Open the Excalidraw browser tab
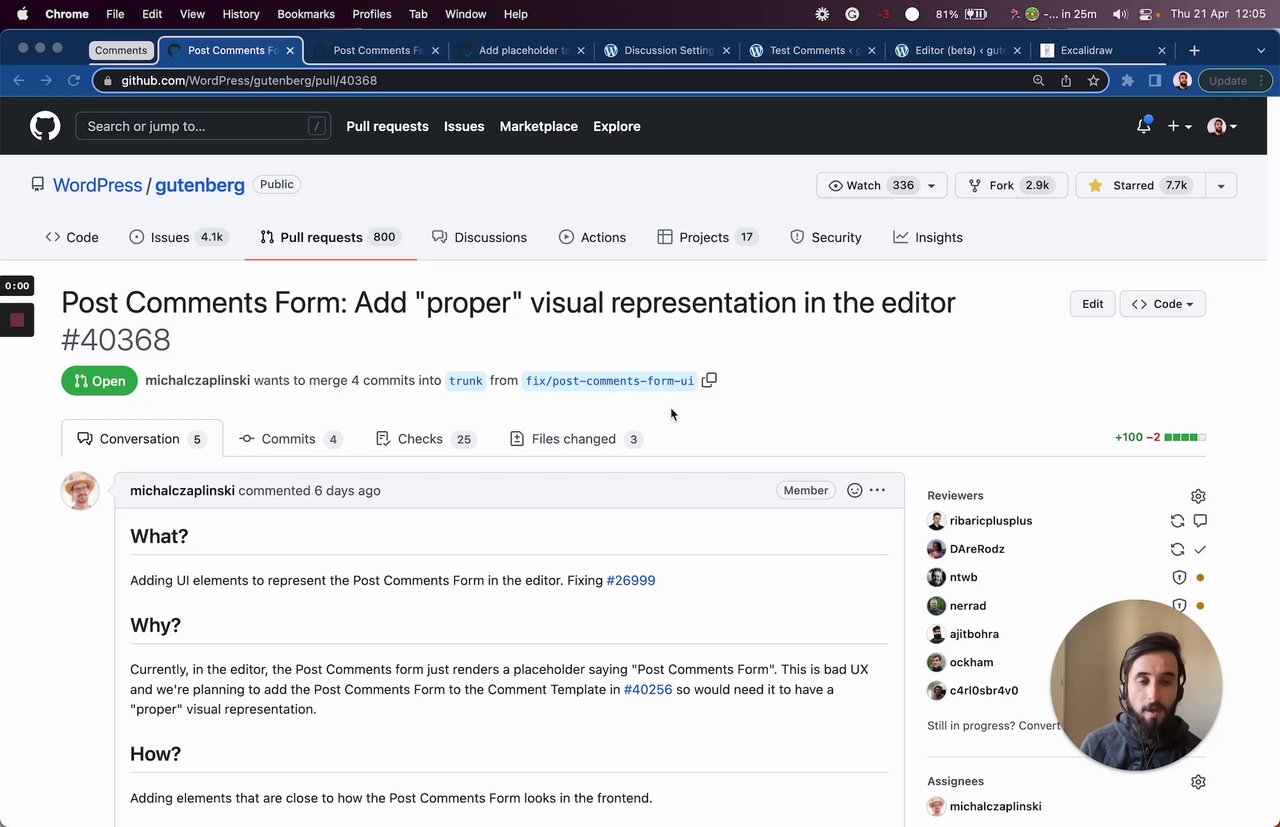This screenshot has height=827, width=1280. pyautogui.click(x=1102, y=50)
